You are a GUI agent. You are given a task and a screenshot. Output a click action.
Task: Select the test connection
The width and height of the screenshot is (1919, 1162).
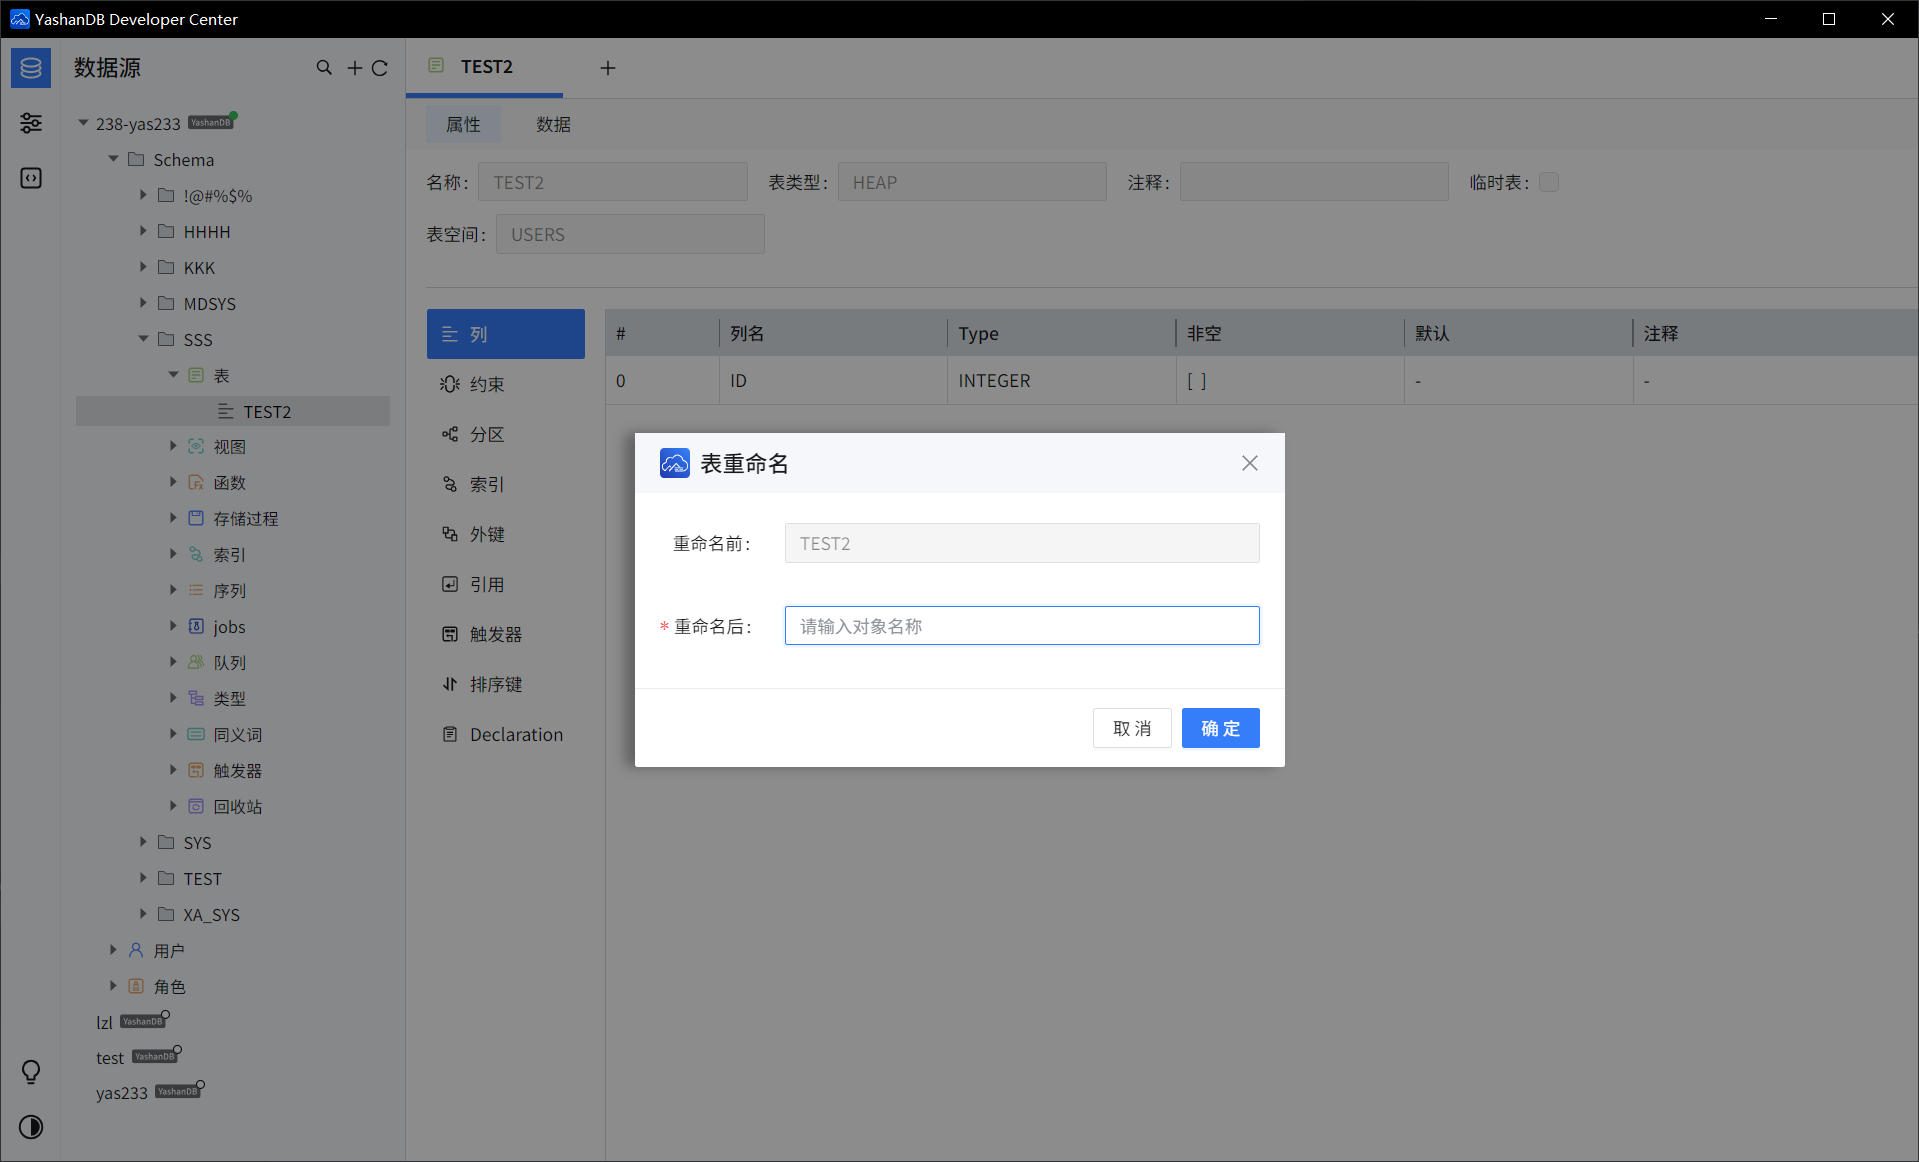(x=110, y=1058)
